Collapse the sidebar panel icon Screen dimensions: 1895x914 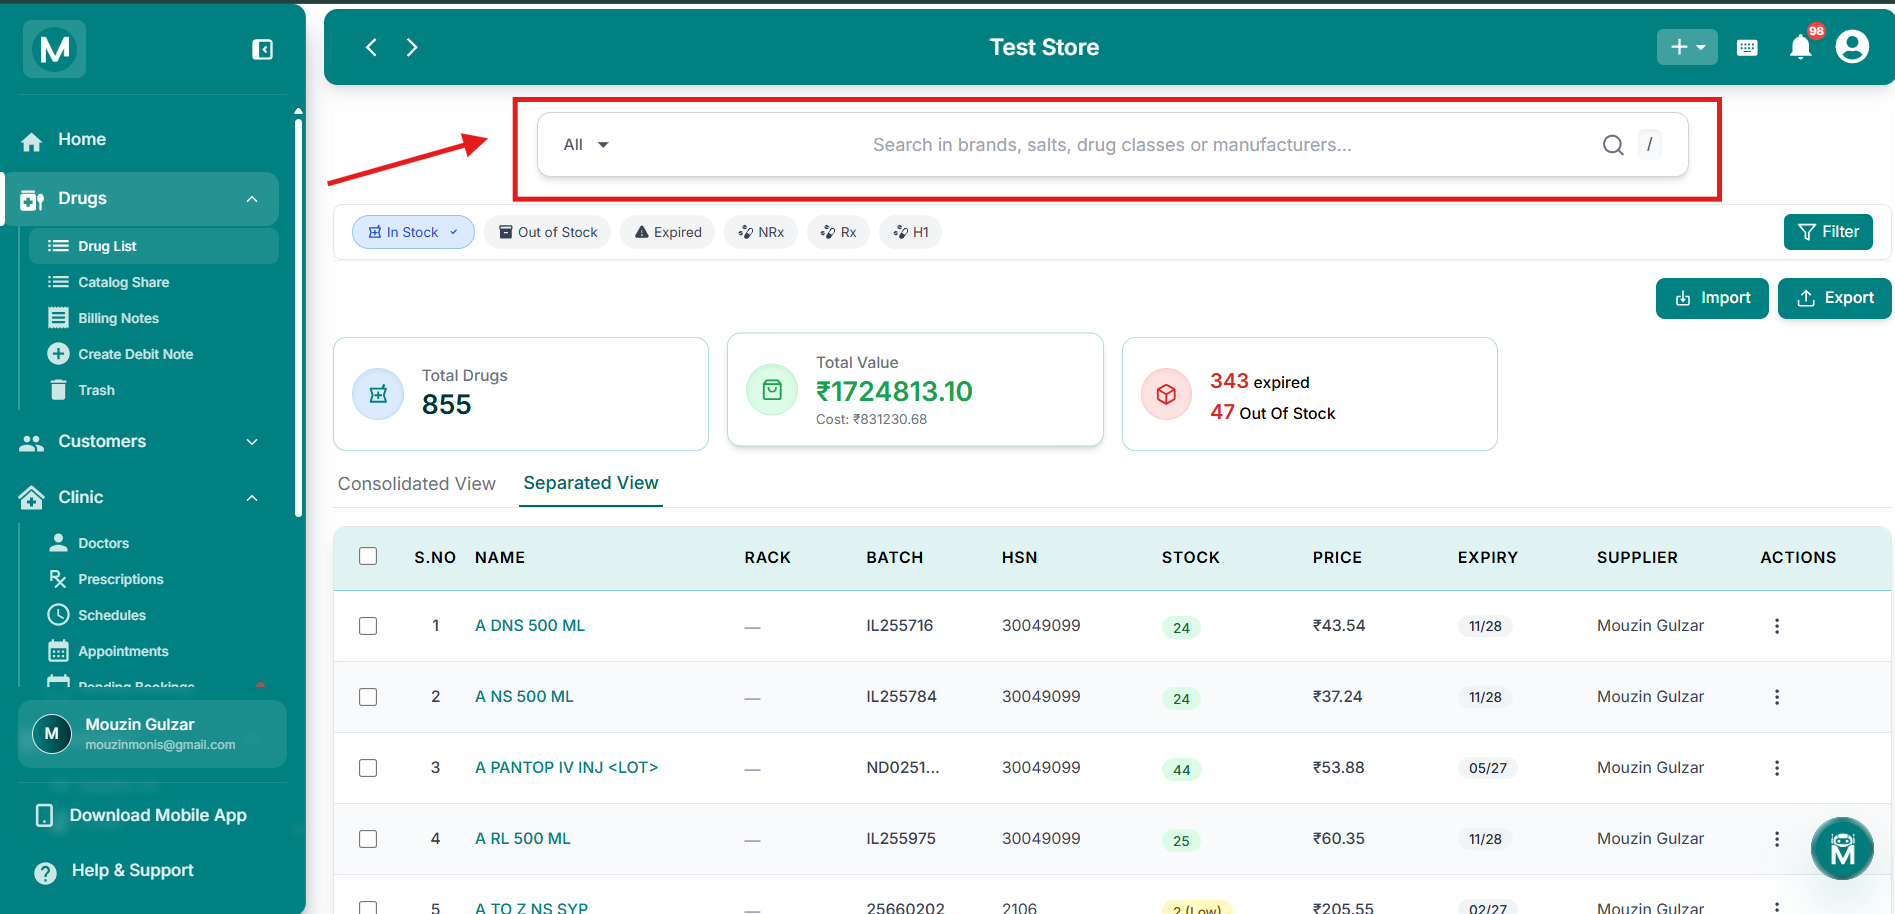(x=262, y=50)
